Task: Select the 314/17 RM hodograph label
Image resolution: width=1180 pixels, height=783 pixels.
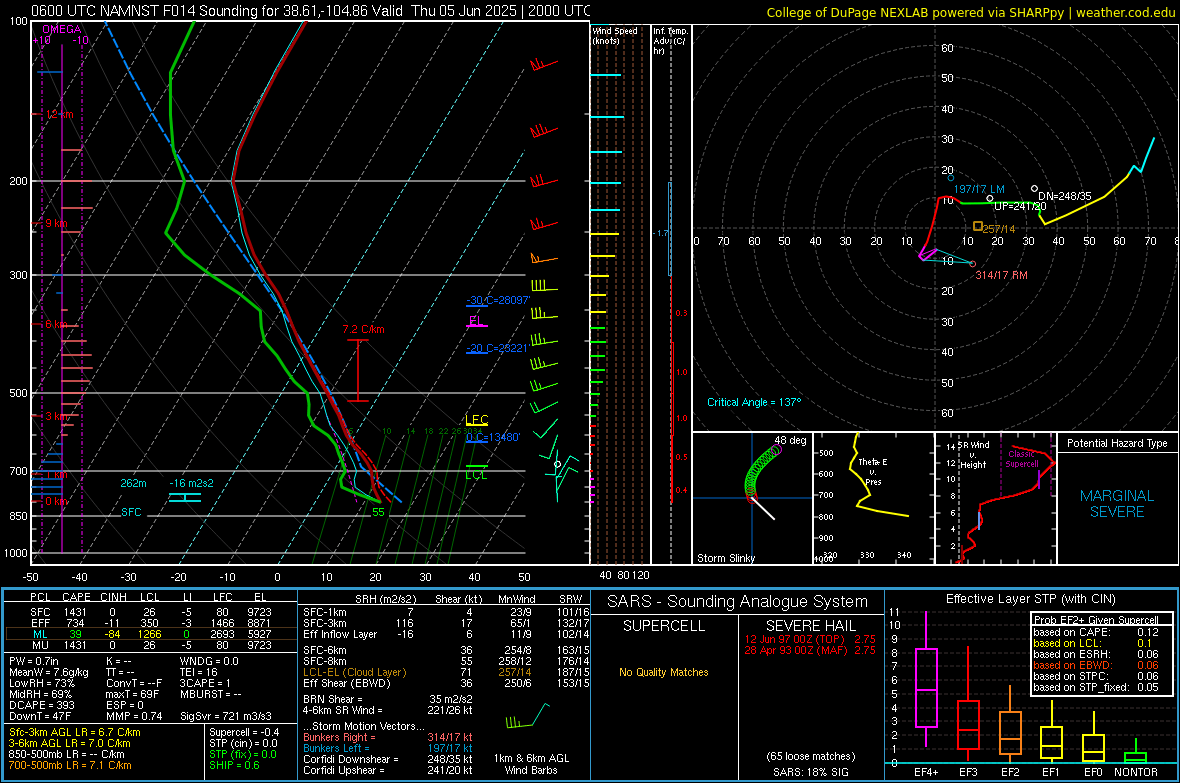Action: point(1002,276)
